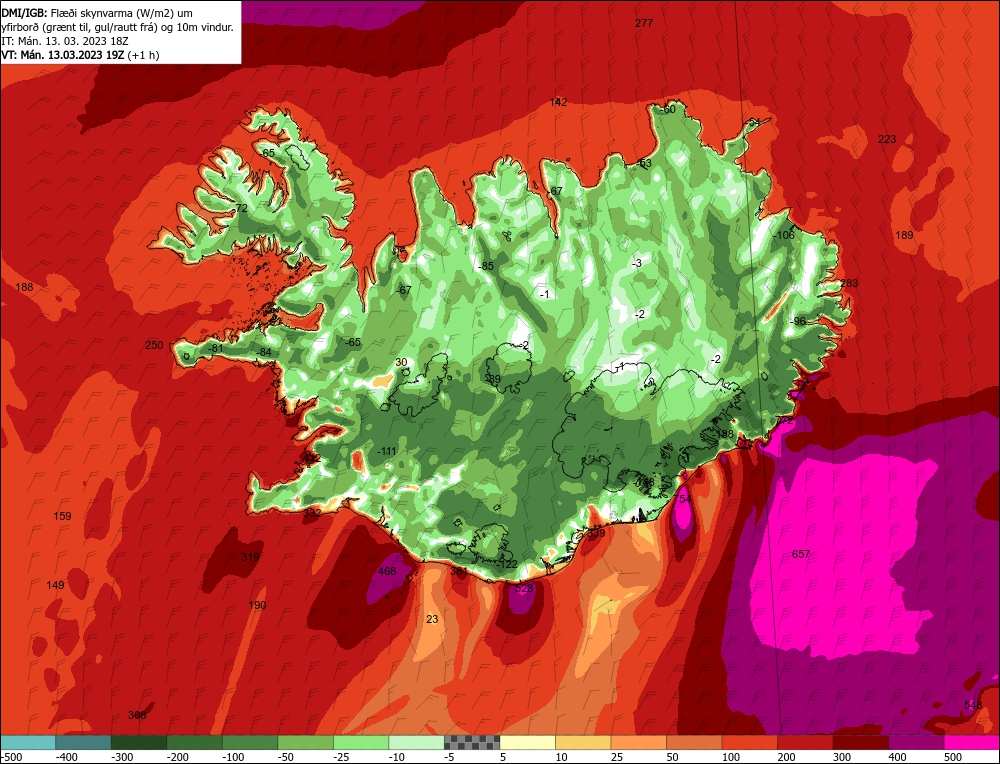The width and height of the screenshot is (1000, 764).
Task: Click the -63 value in northeast Iceland
Action: (645, 163)
